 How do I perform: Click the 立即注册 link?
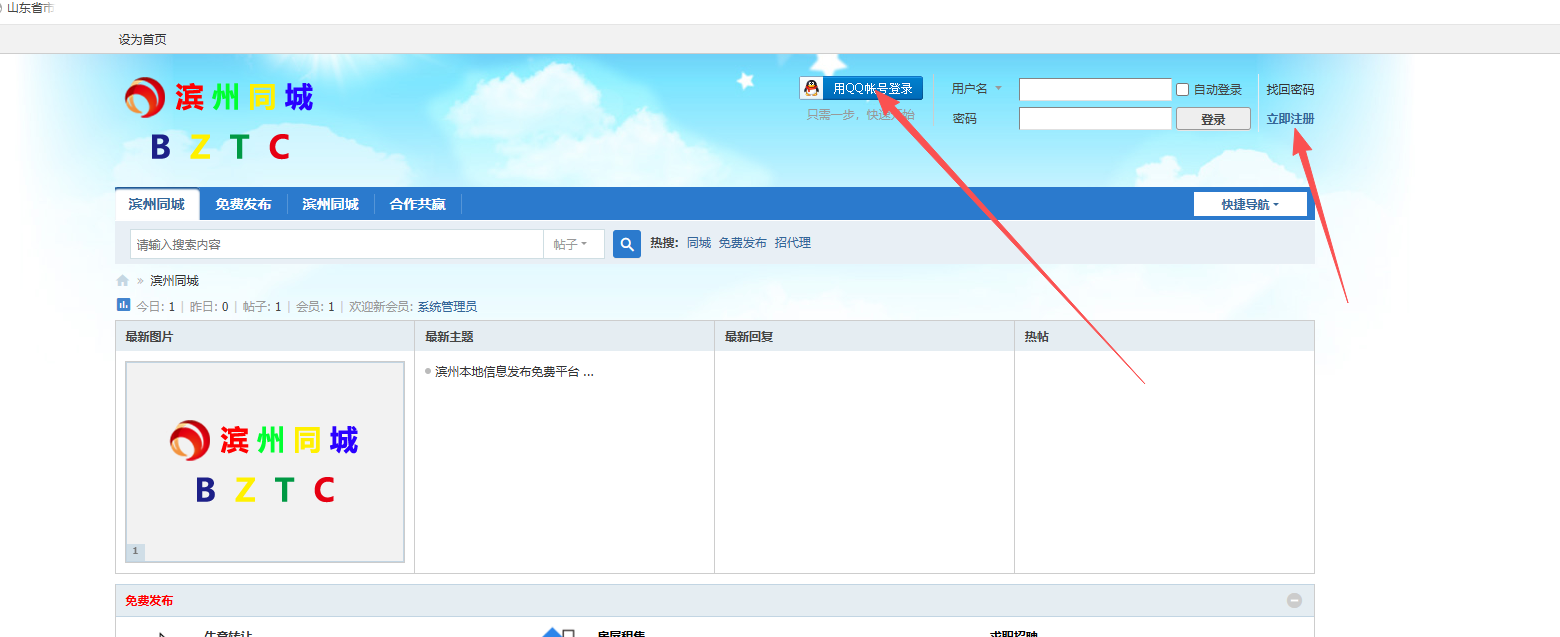[1290, 118]
